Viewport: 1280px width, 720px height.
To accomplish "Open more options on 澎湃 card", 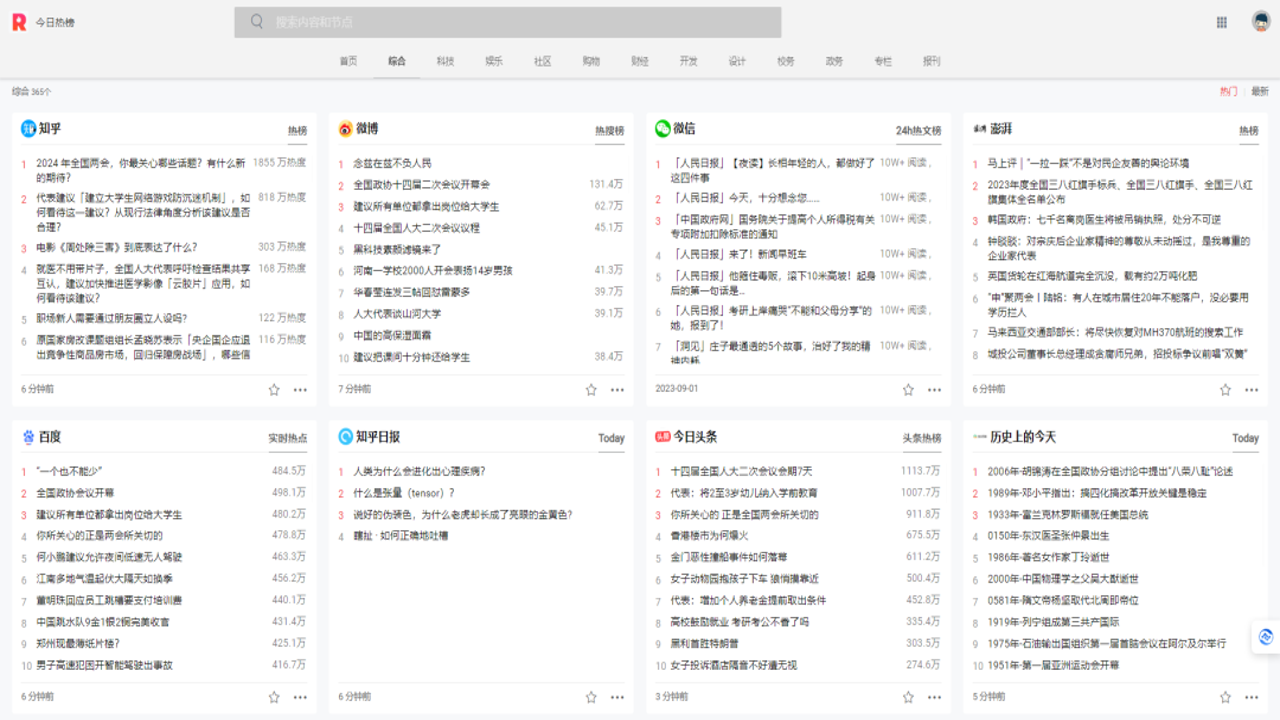I will tap(1251, 389).
